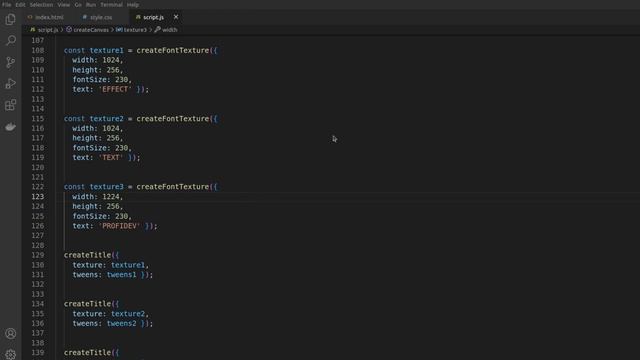Click line number 122 in the gutter
This screenshot has width=640, height=360.
pos(38,187)
